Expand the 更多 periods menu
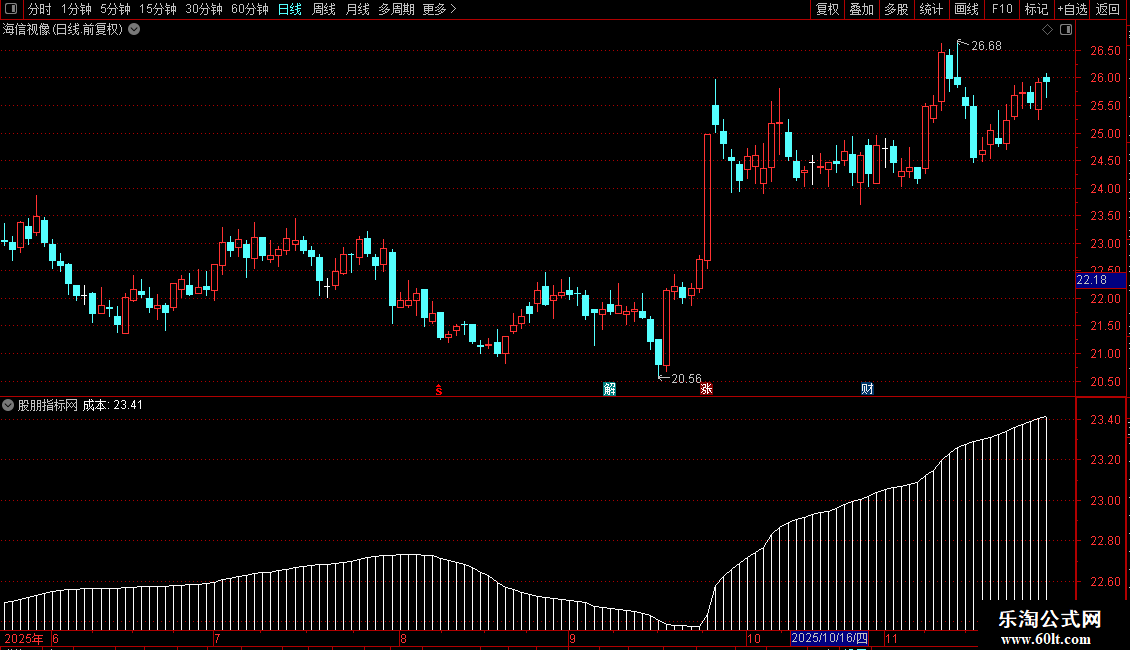Viewport: 1130px width, 650px height. click(x=440, y=9)
